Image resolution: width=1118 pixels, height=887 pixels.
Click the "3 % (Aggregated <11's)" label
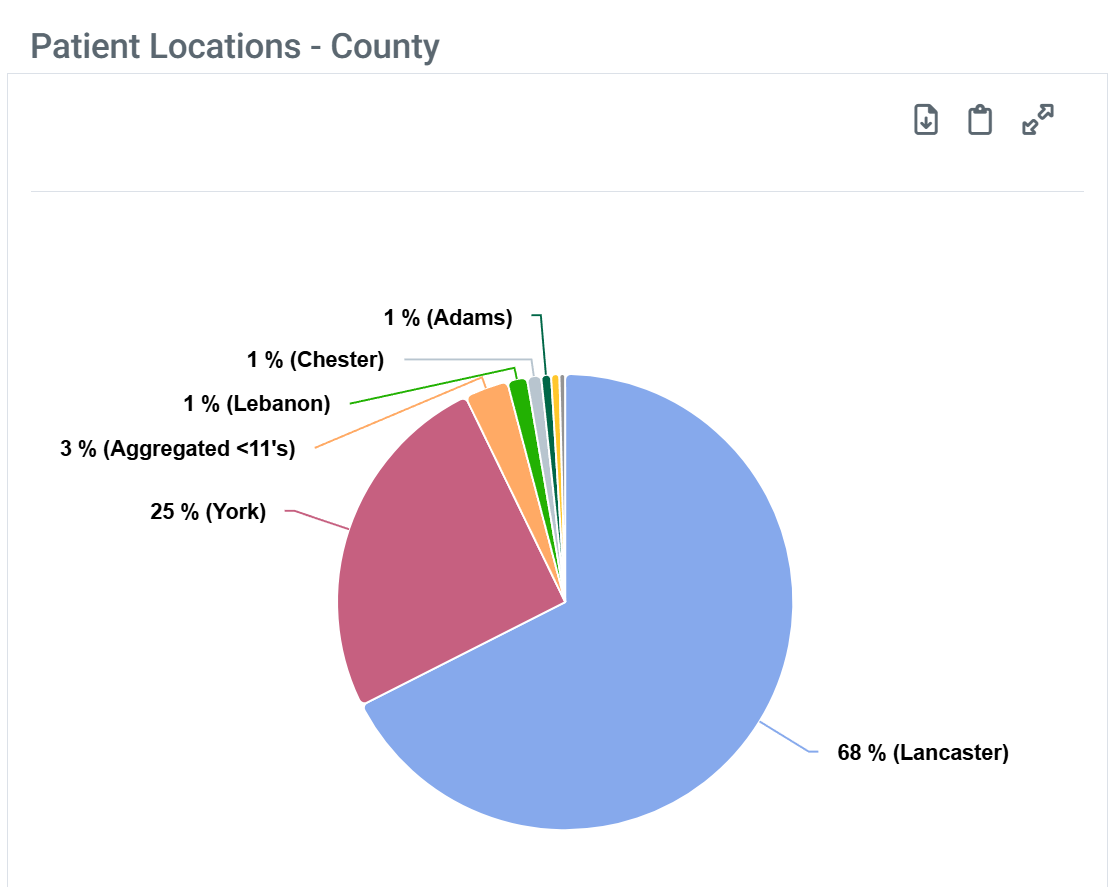coord(178,449)
